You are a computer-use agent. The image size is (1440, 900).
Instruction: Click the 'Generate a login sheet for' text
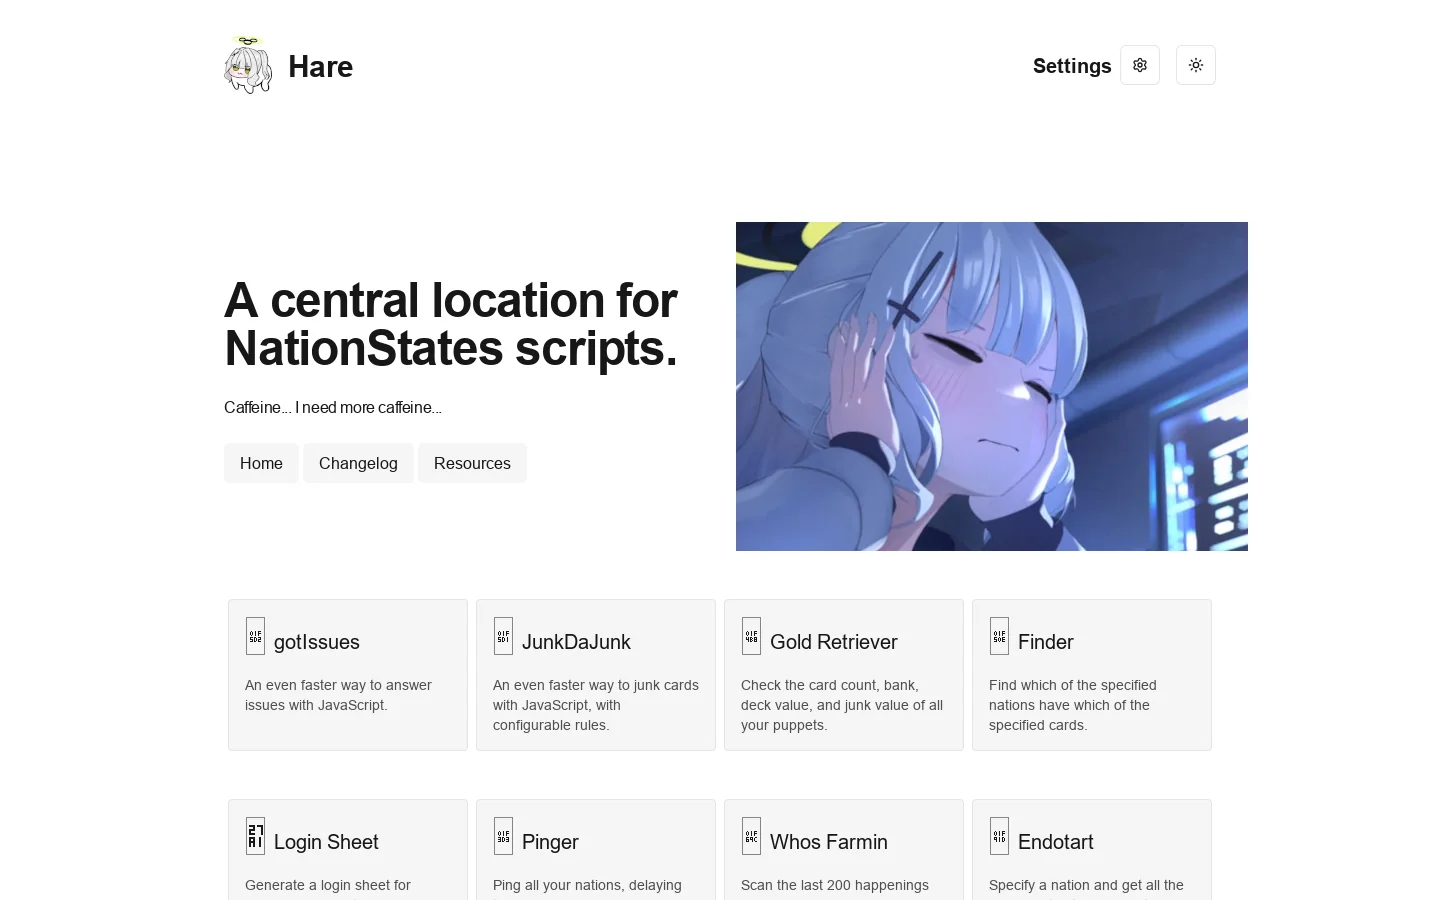[x=328, y=885]
